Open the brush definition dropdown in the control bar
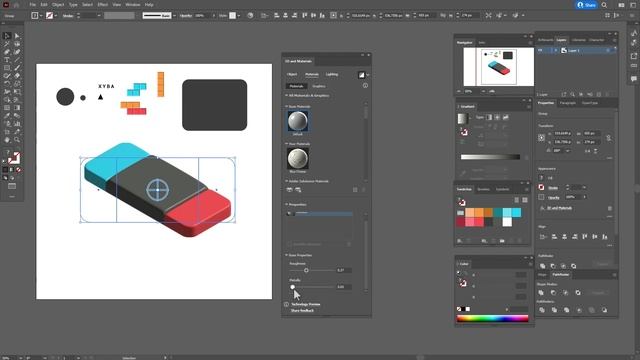 click(x=174, y=16)
